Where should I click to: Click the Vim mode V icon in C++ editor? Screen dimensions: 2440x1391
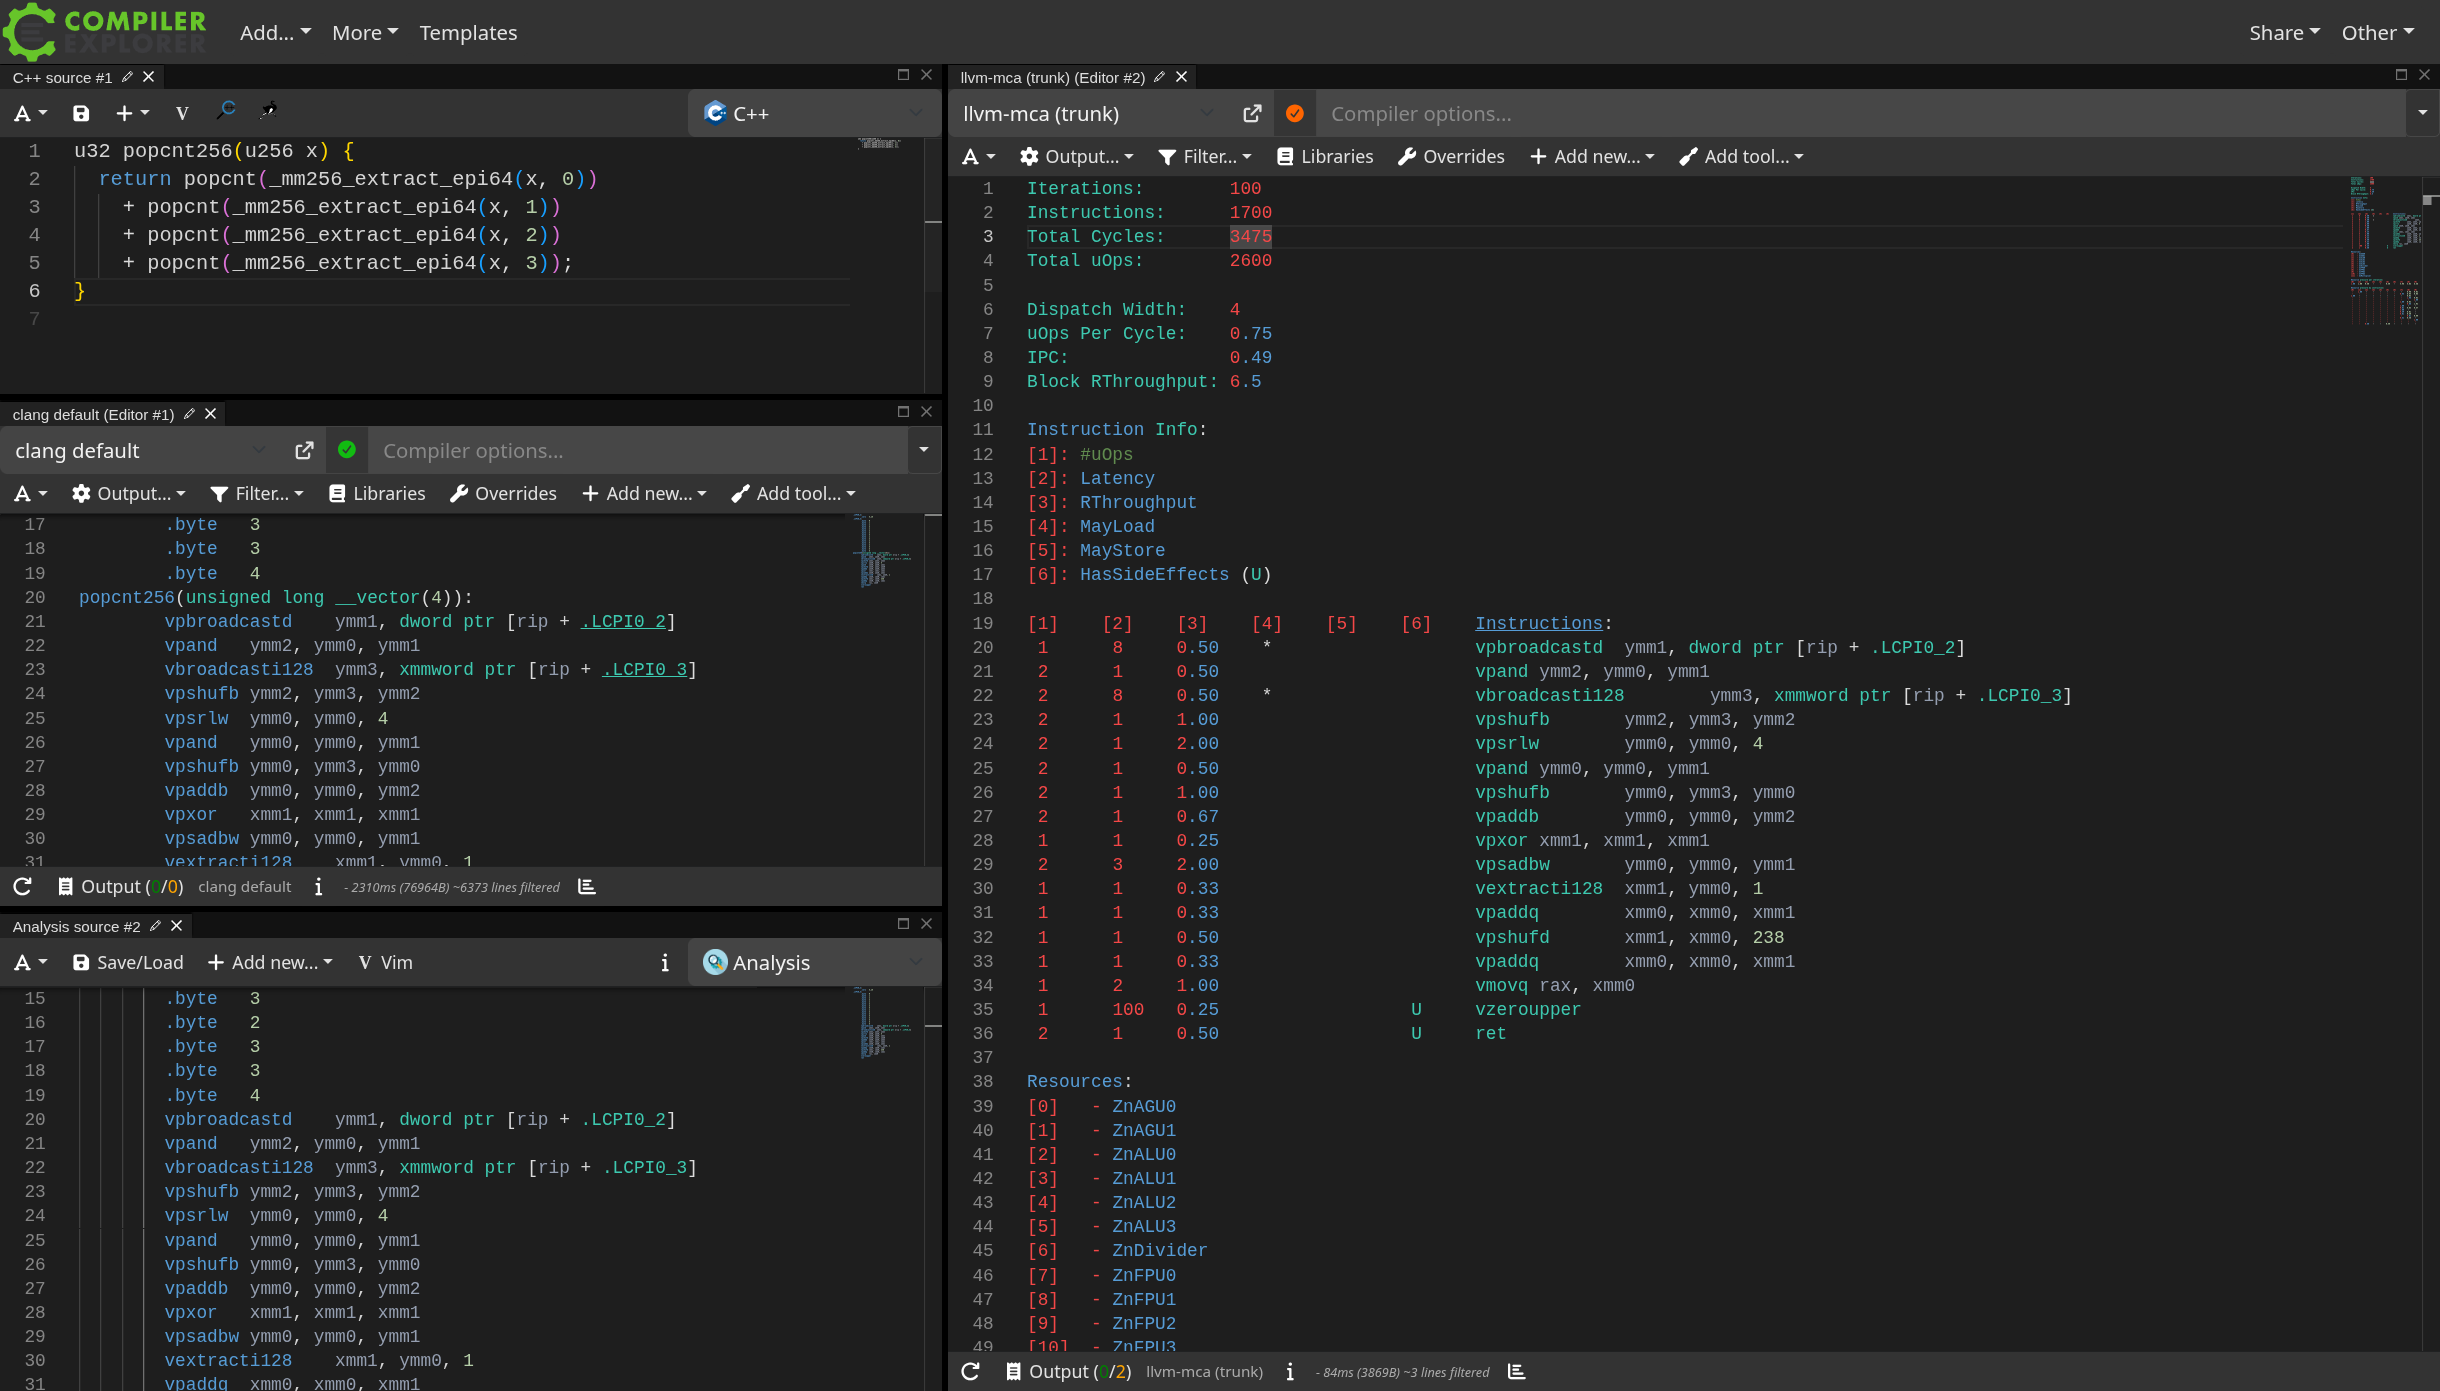[x=182, y=114]
